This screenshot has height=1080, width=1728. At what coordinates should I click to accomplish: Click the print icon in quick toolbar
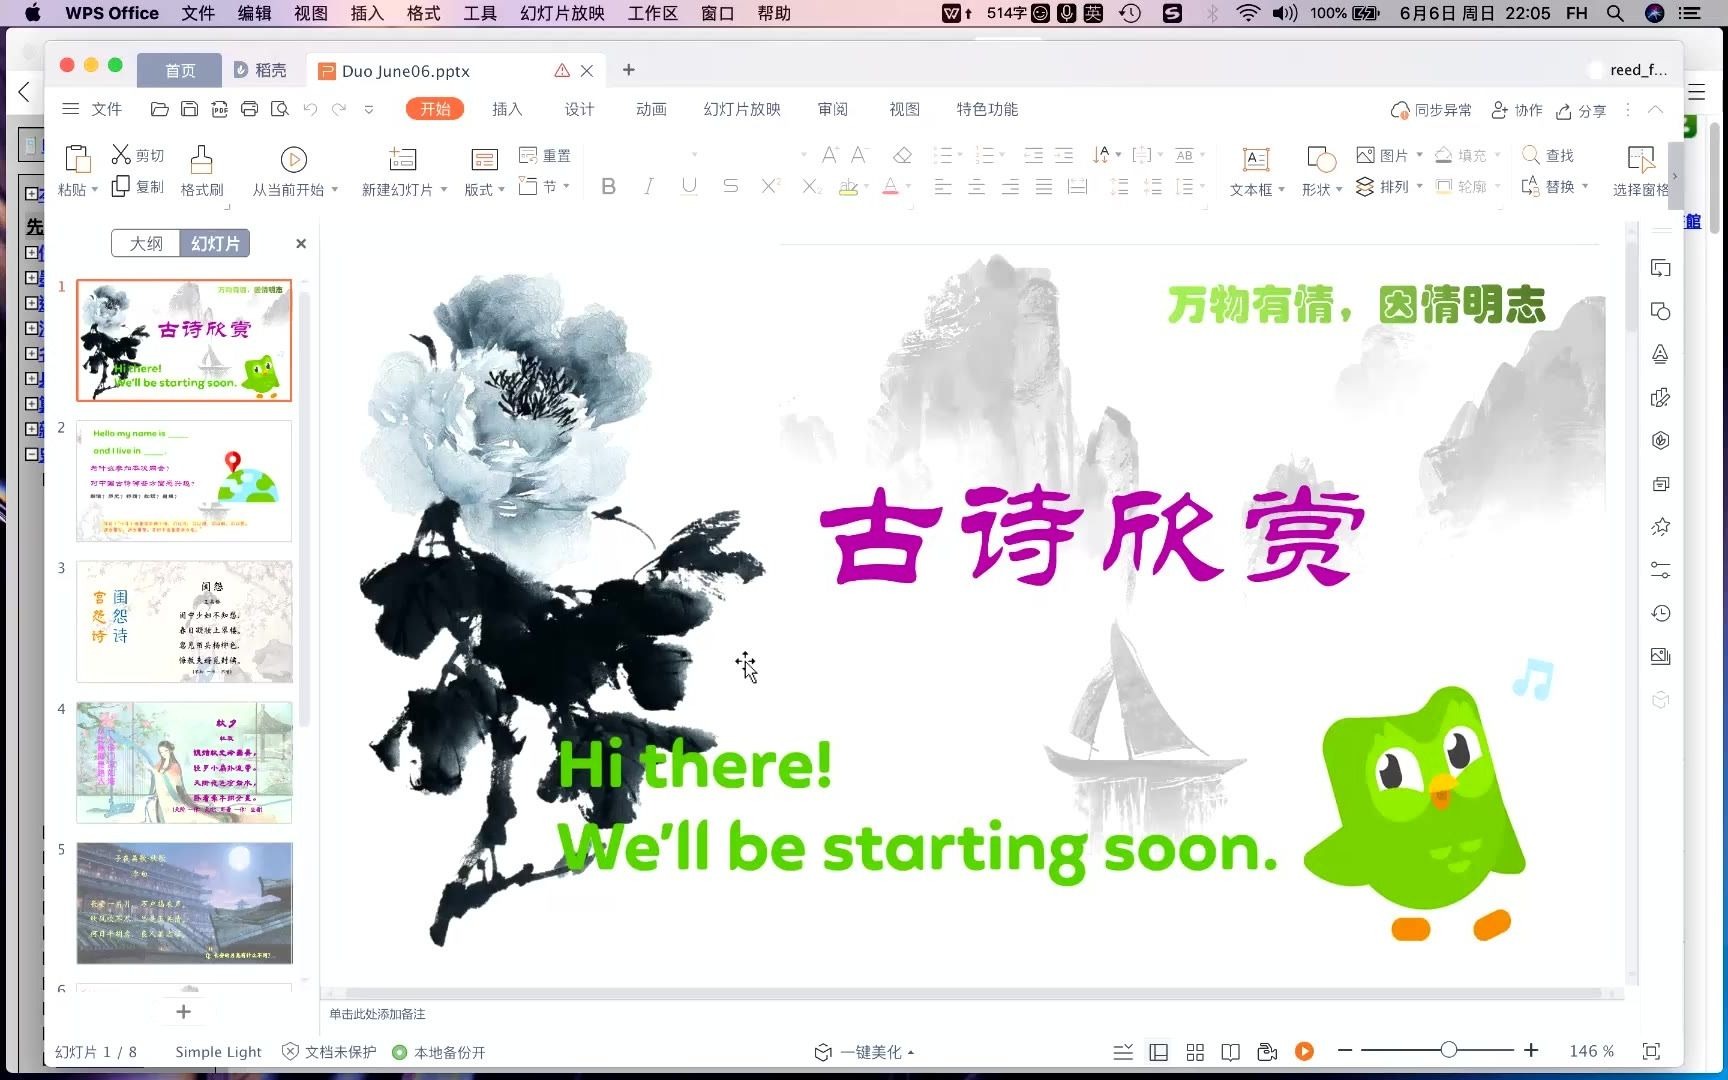(250, 109)
